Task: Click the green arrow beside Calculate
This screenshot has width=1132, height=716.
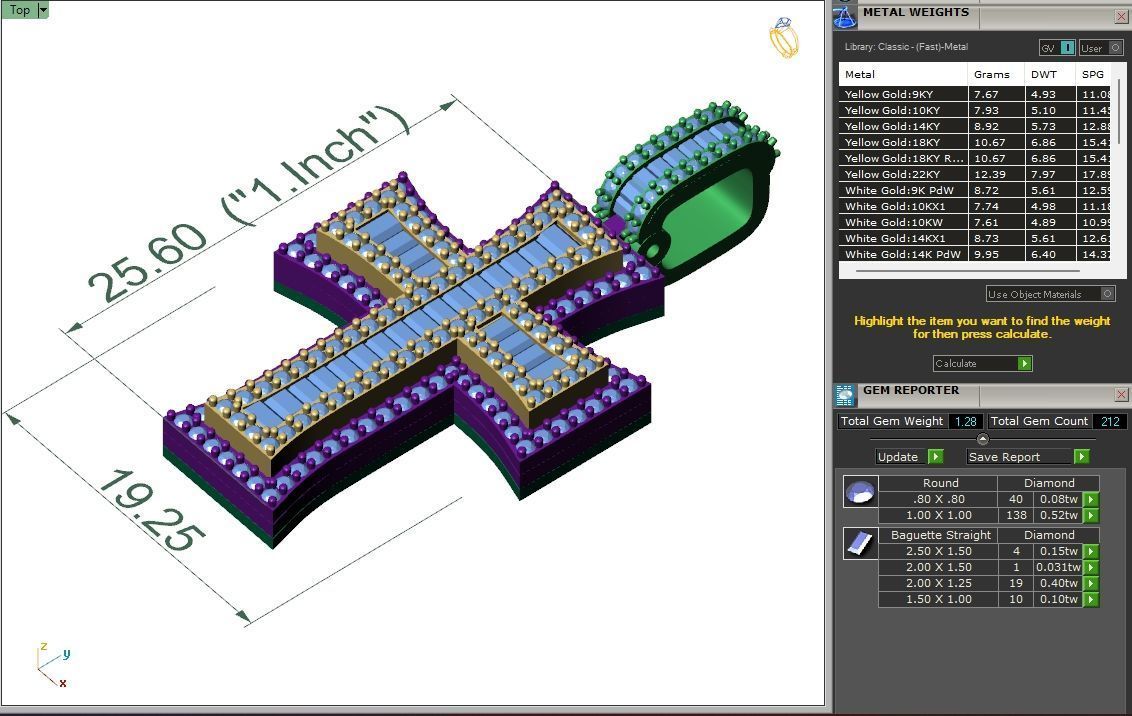Action: (x=1024, y=364)
